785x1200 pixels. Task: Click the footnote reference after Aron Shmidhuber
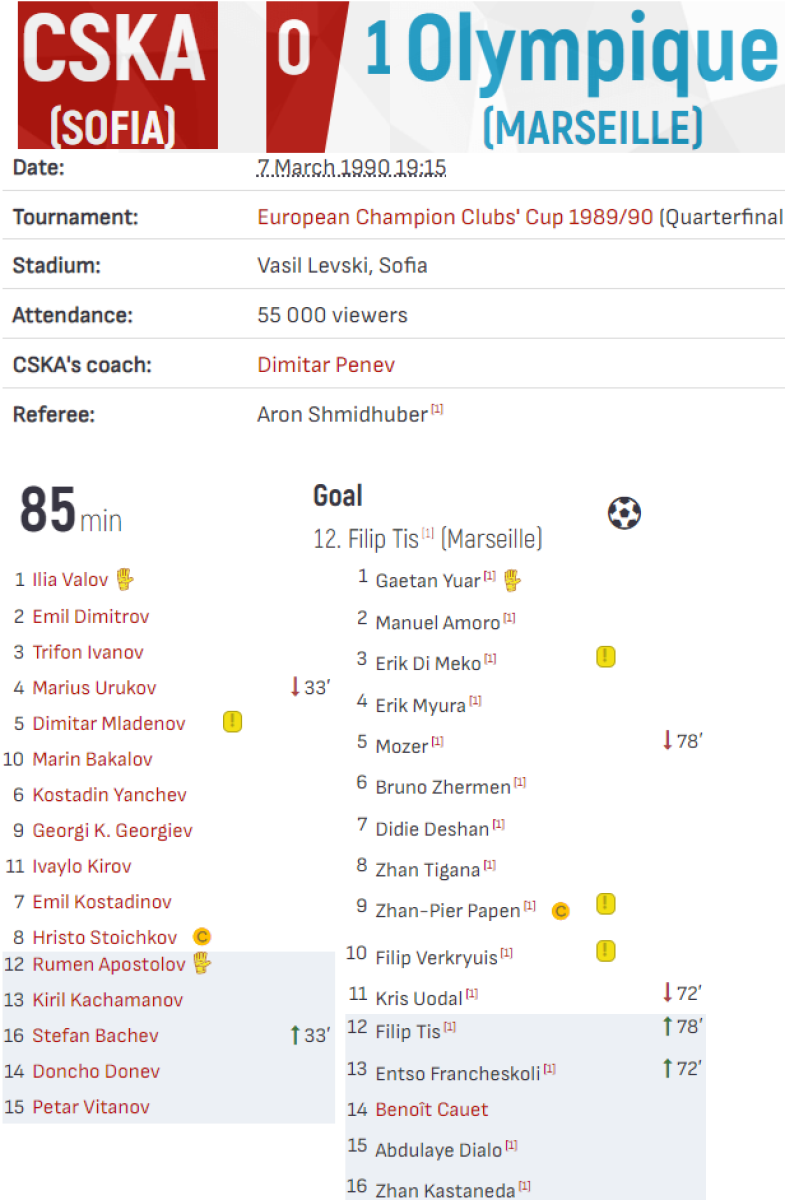437,409
